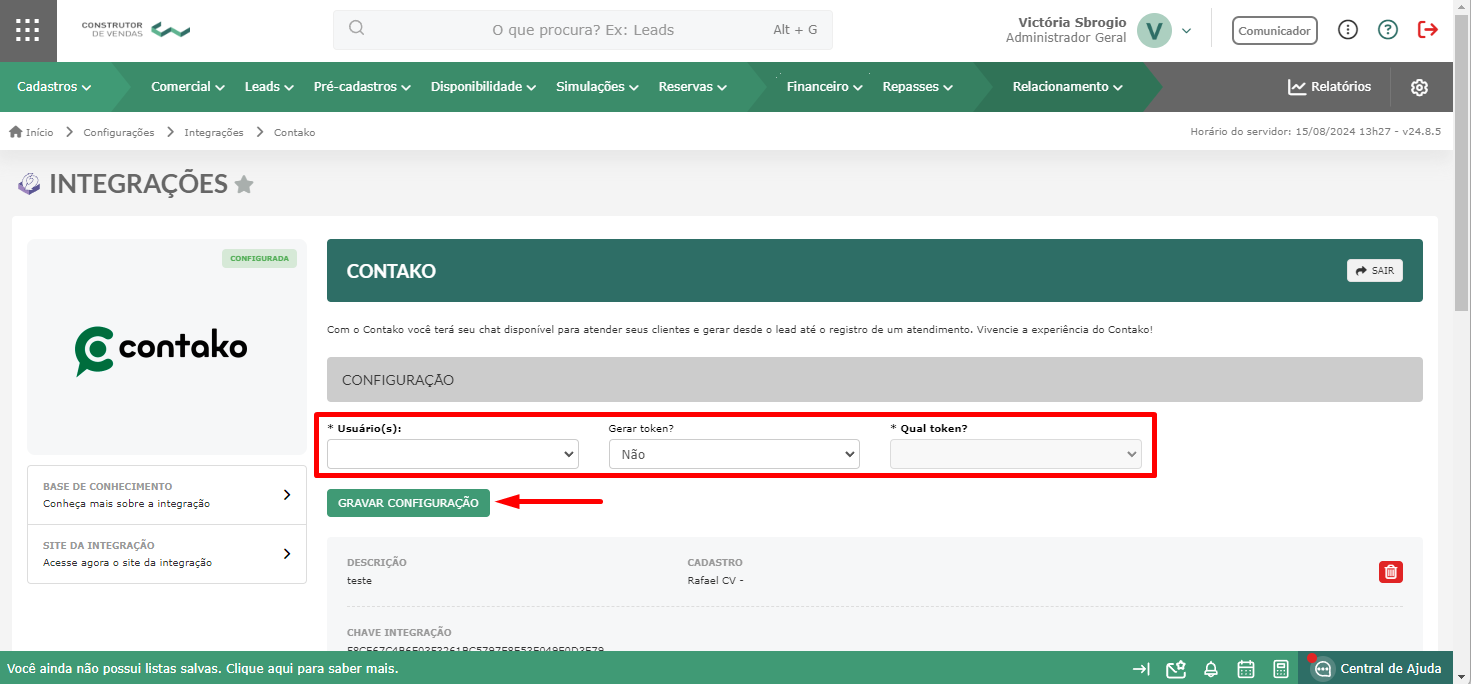Click the collapse arrow icon in bottom bar

click(x=1141, y=669)
